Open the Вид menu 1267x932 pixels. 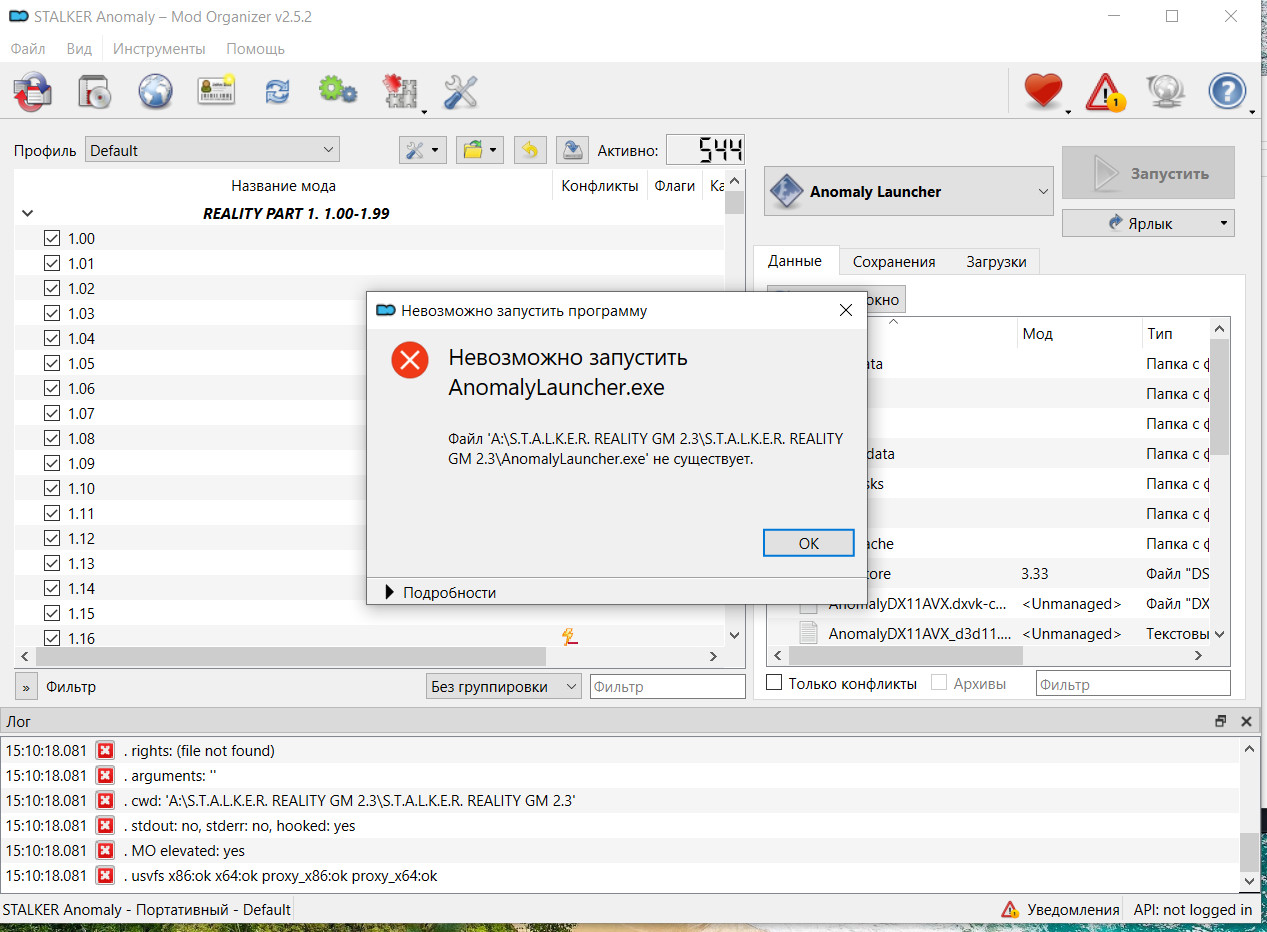[79, 48]
